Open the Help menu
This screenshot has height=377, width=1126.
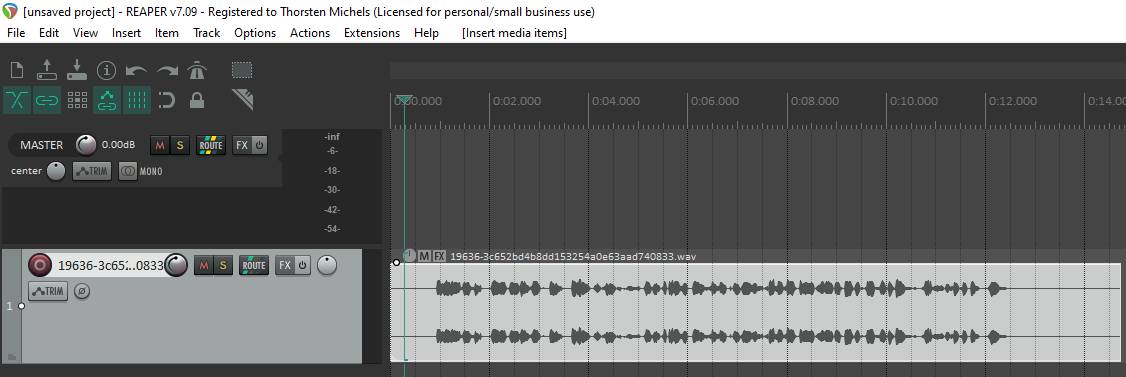tap(427, 33)
